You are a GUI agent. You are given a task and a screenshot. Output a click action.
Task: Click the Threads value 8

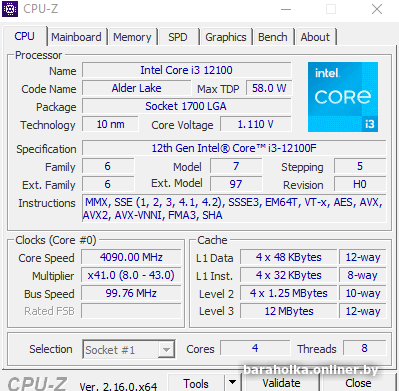[x=364, y=348]
